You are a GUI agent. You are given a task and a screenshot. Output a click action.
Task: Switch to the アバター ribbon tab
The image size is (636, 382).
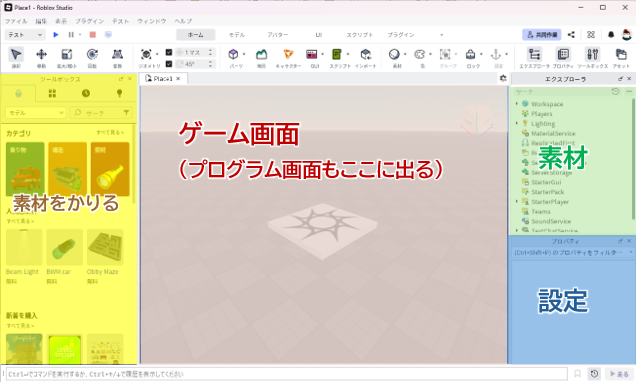click(277, 35)
